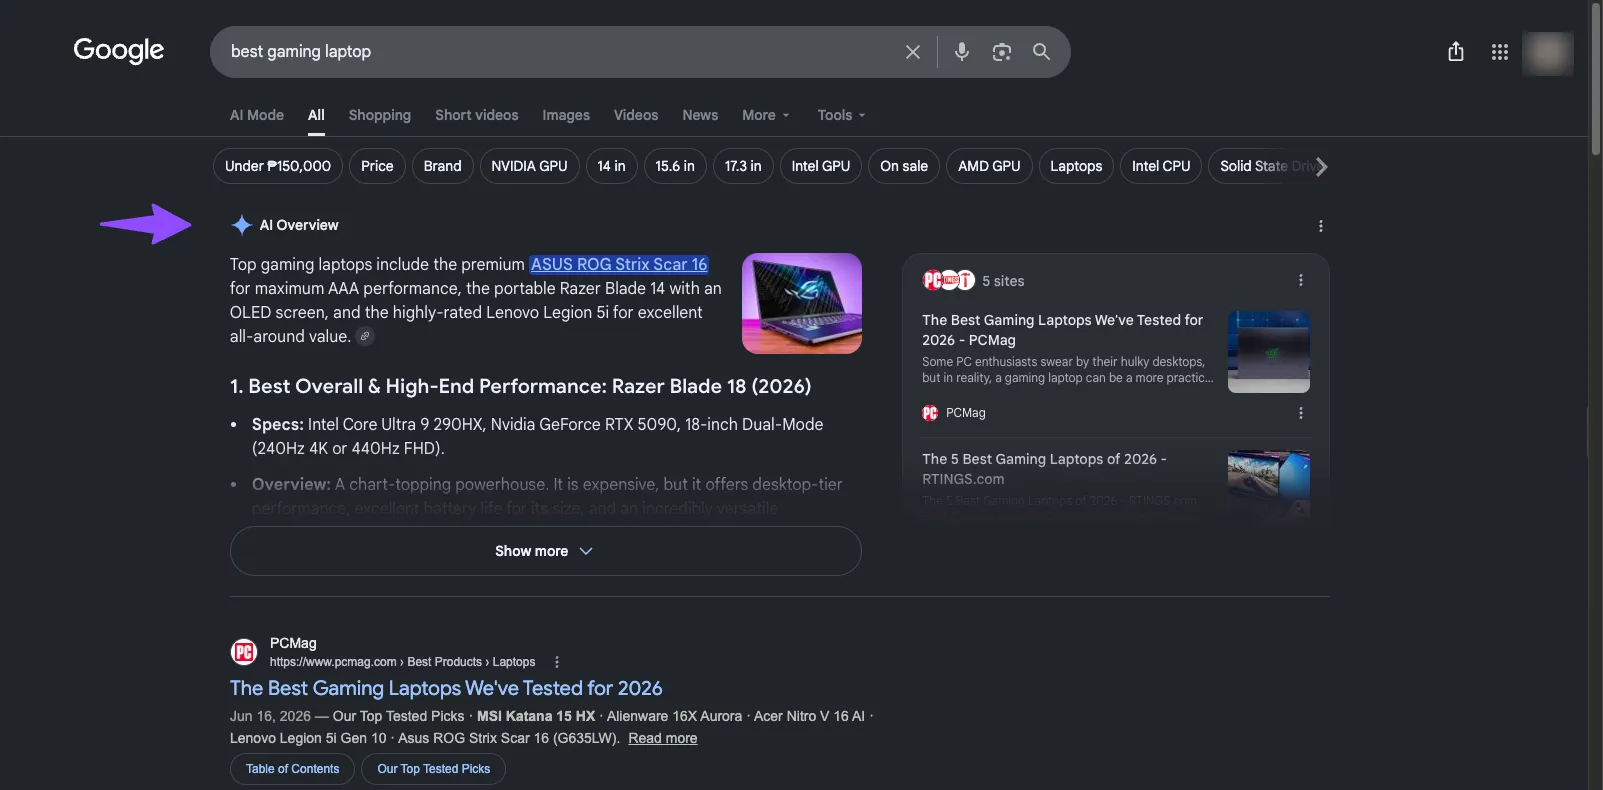Open the blurred account profile picture
Image resolution: width=1603 pixels, height=790 pixels.
[1548, 53]
